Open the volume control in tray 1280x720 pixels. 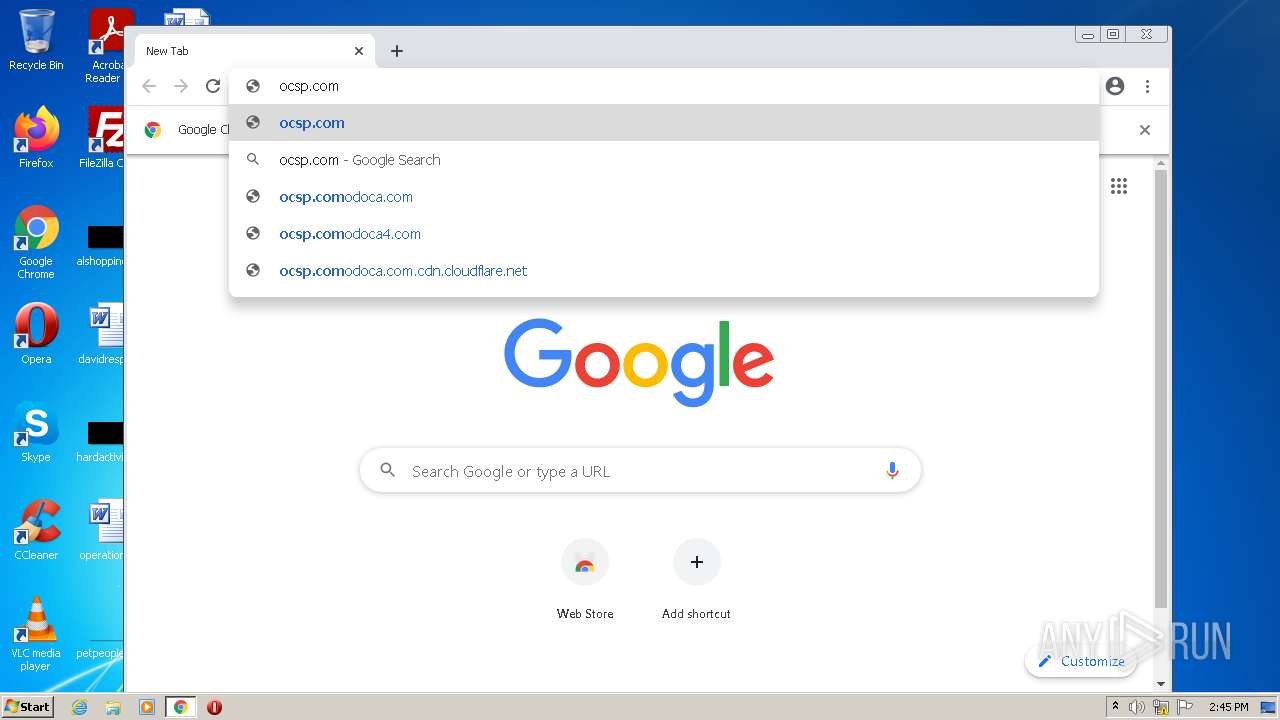1137,707
